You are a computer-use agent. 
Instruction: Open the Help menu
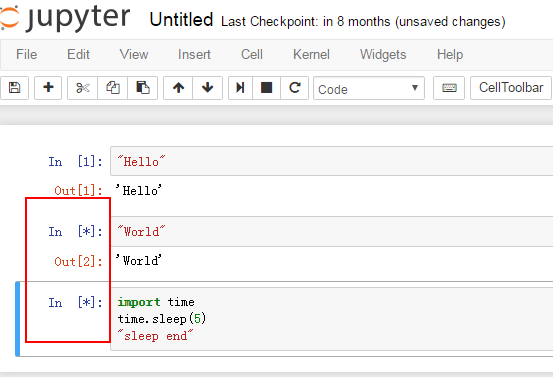(x=450, y=55)
